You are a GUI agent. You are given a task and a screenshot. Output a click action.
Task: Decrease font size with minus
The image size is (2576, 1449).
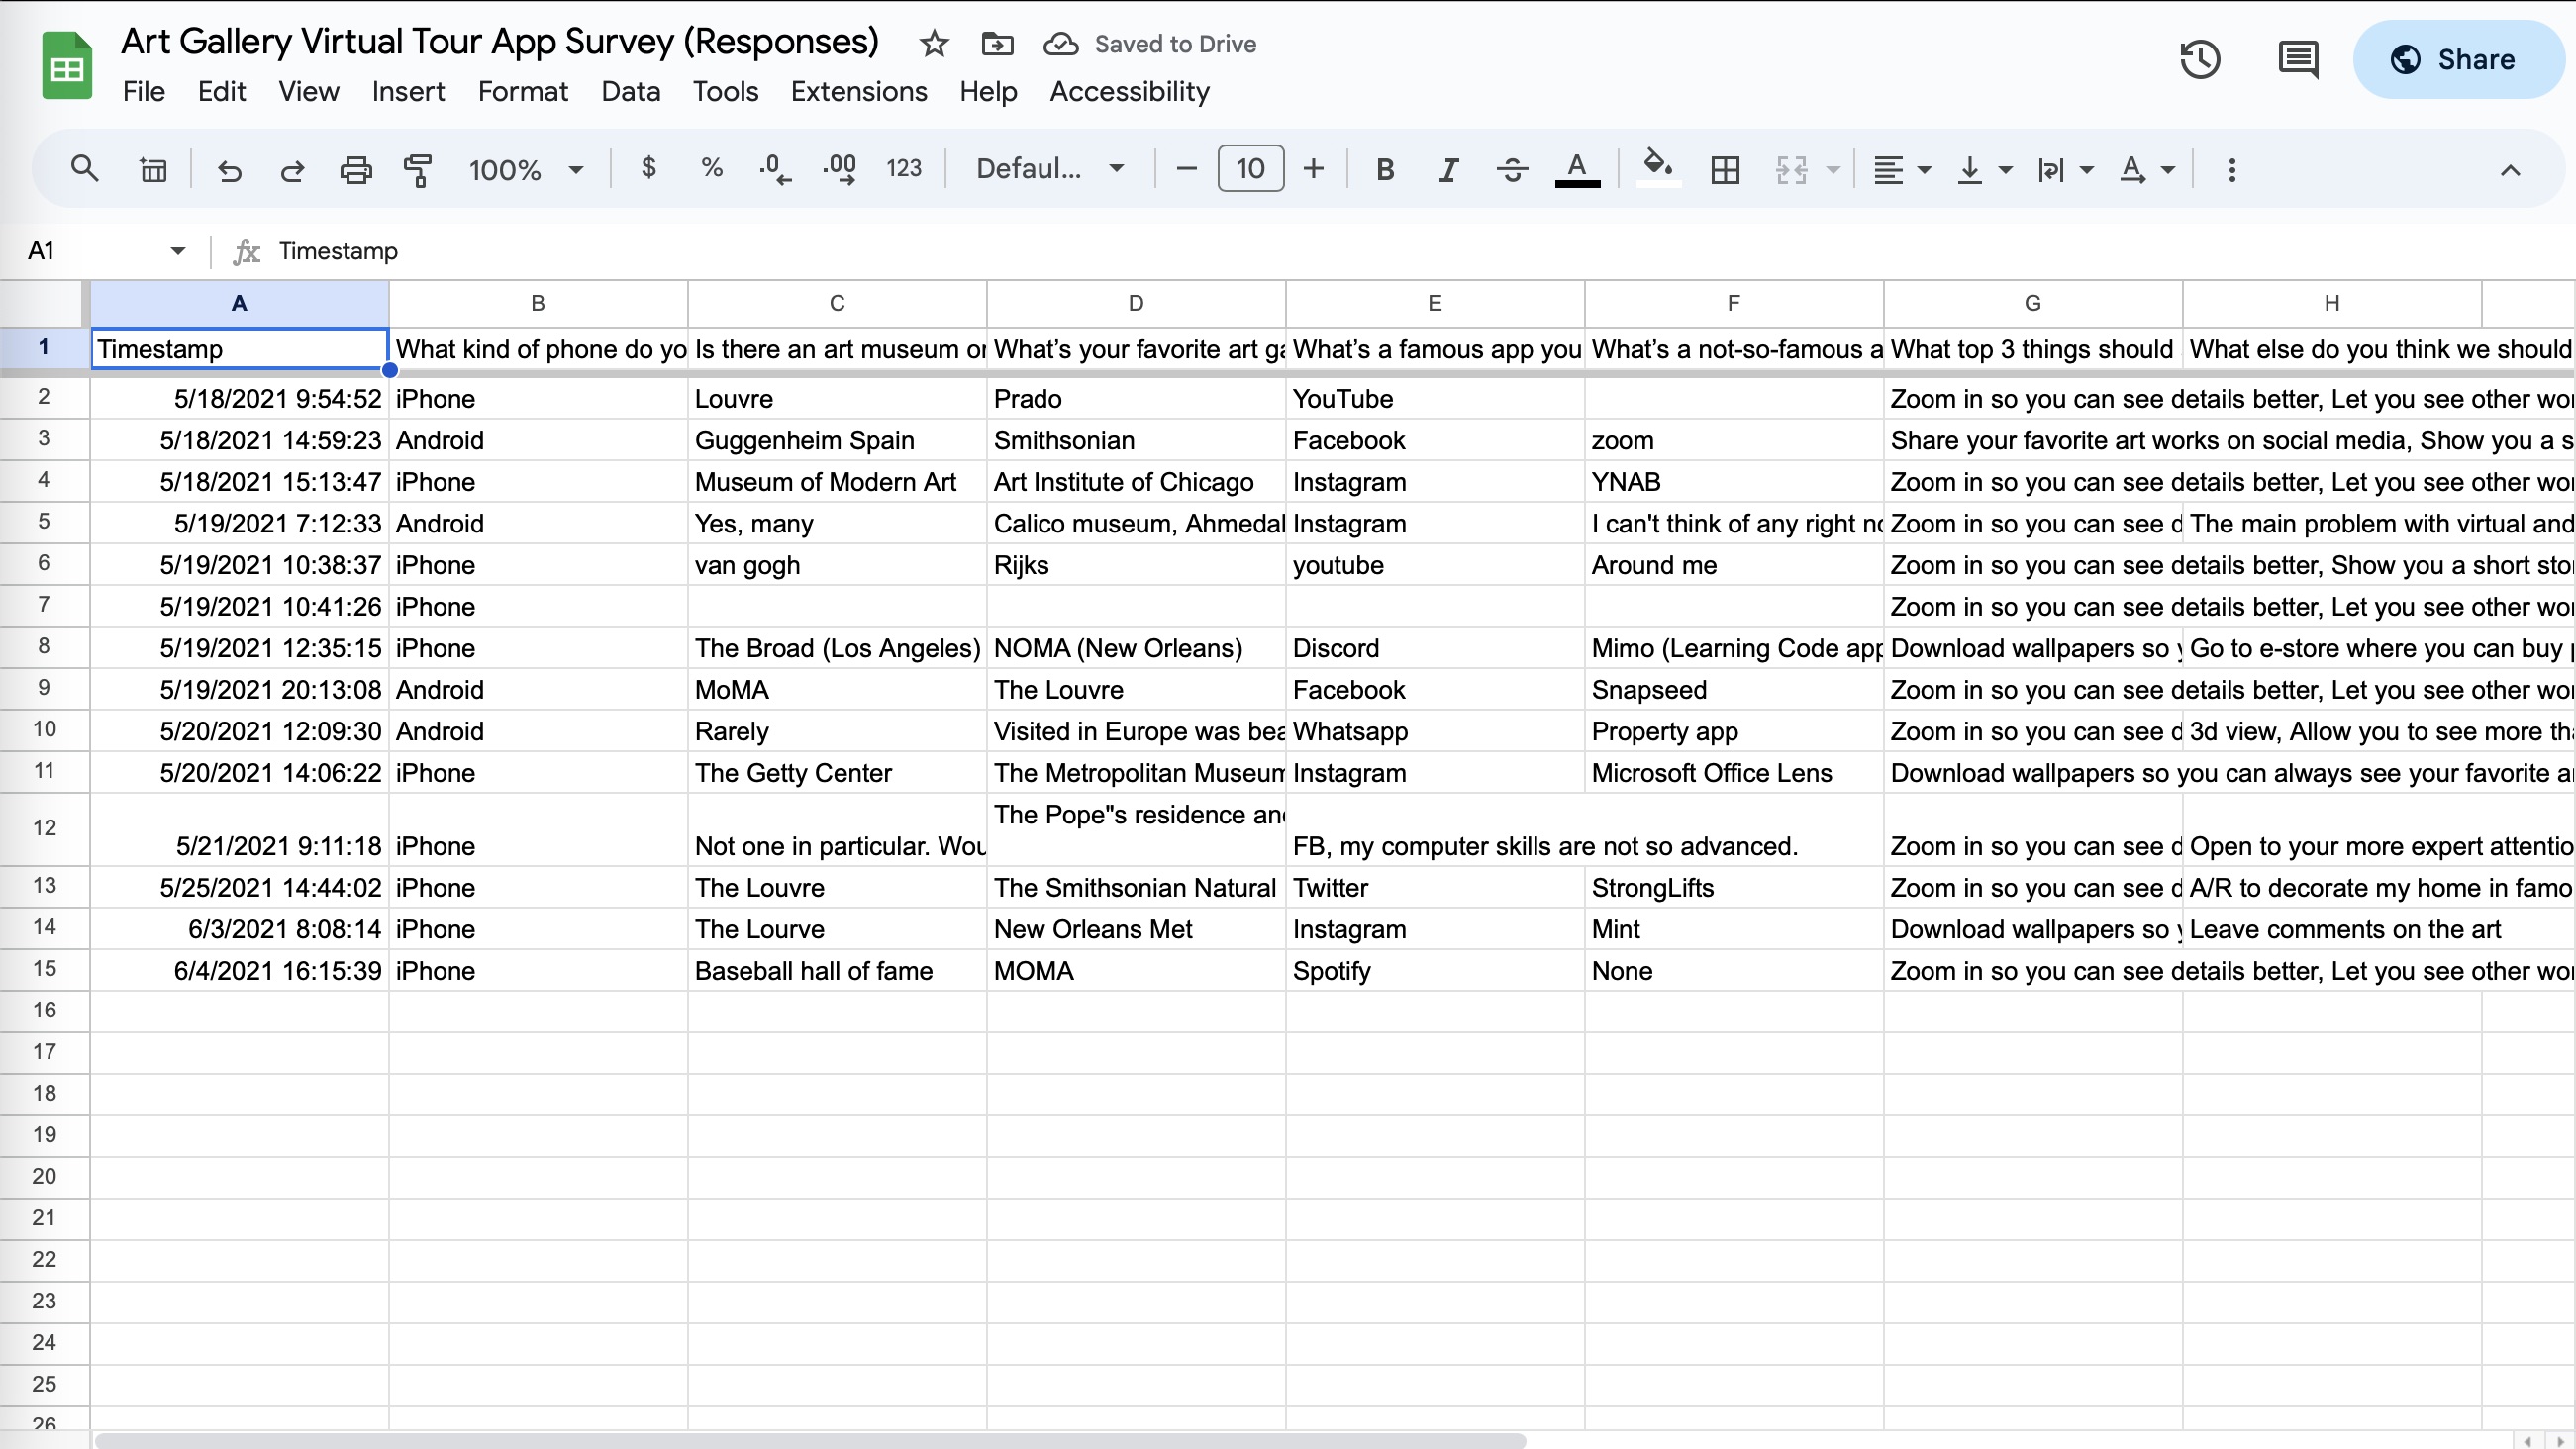(1187, 169)
